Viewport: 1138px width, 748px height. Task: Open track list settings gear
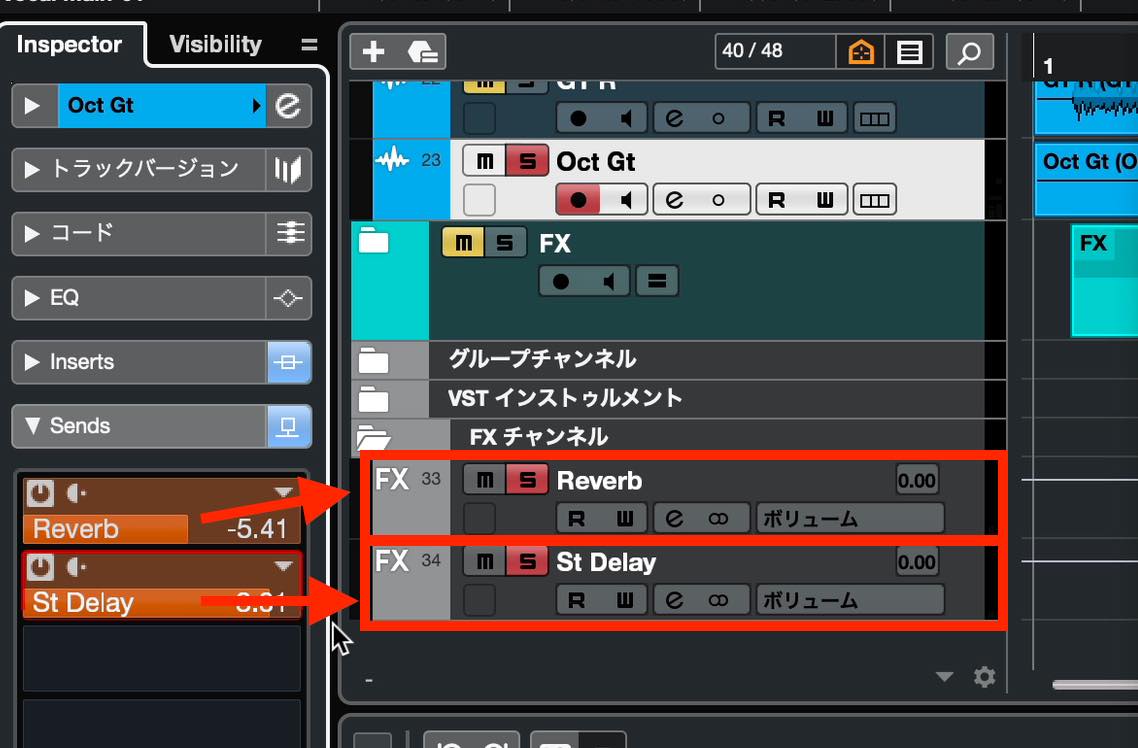tap(984, 677)
